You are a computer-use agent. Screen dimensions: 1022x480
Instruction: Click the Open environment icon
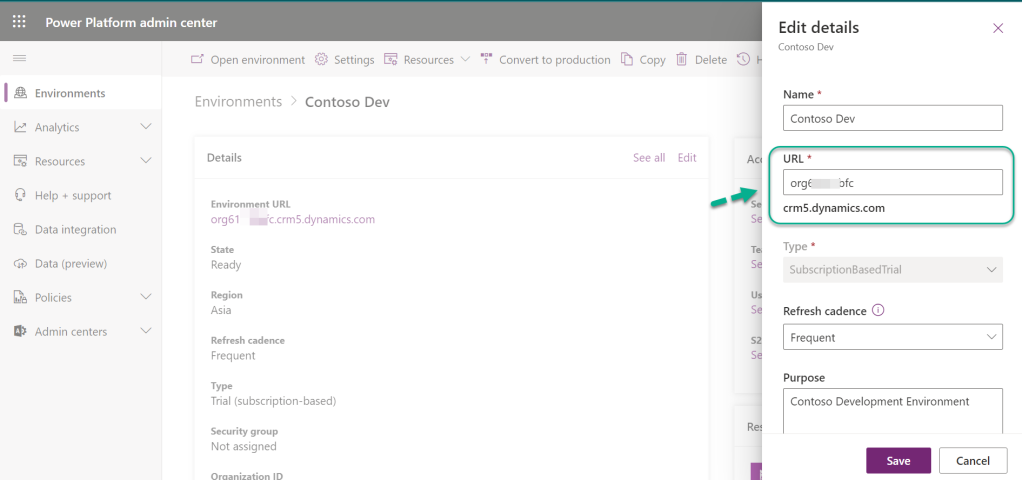point(197,59)
